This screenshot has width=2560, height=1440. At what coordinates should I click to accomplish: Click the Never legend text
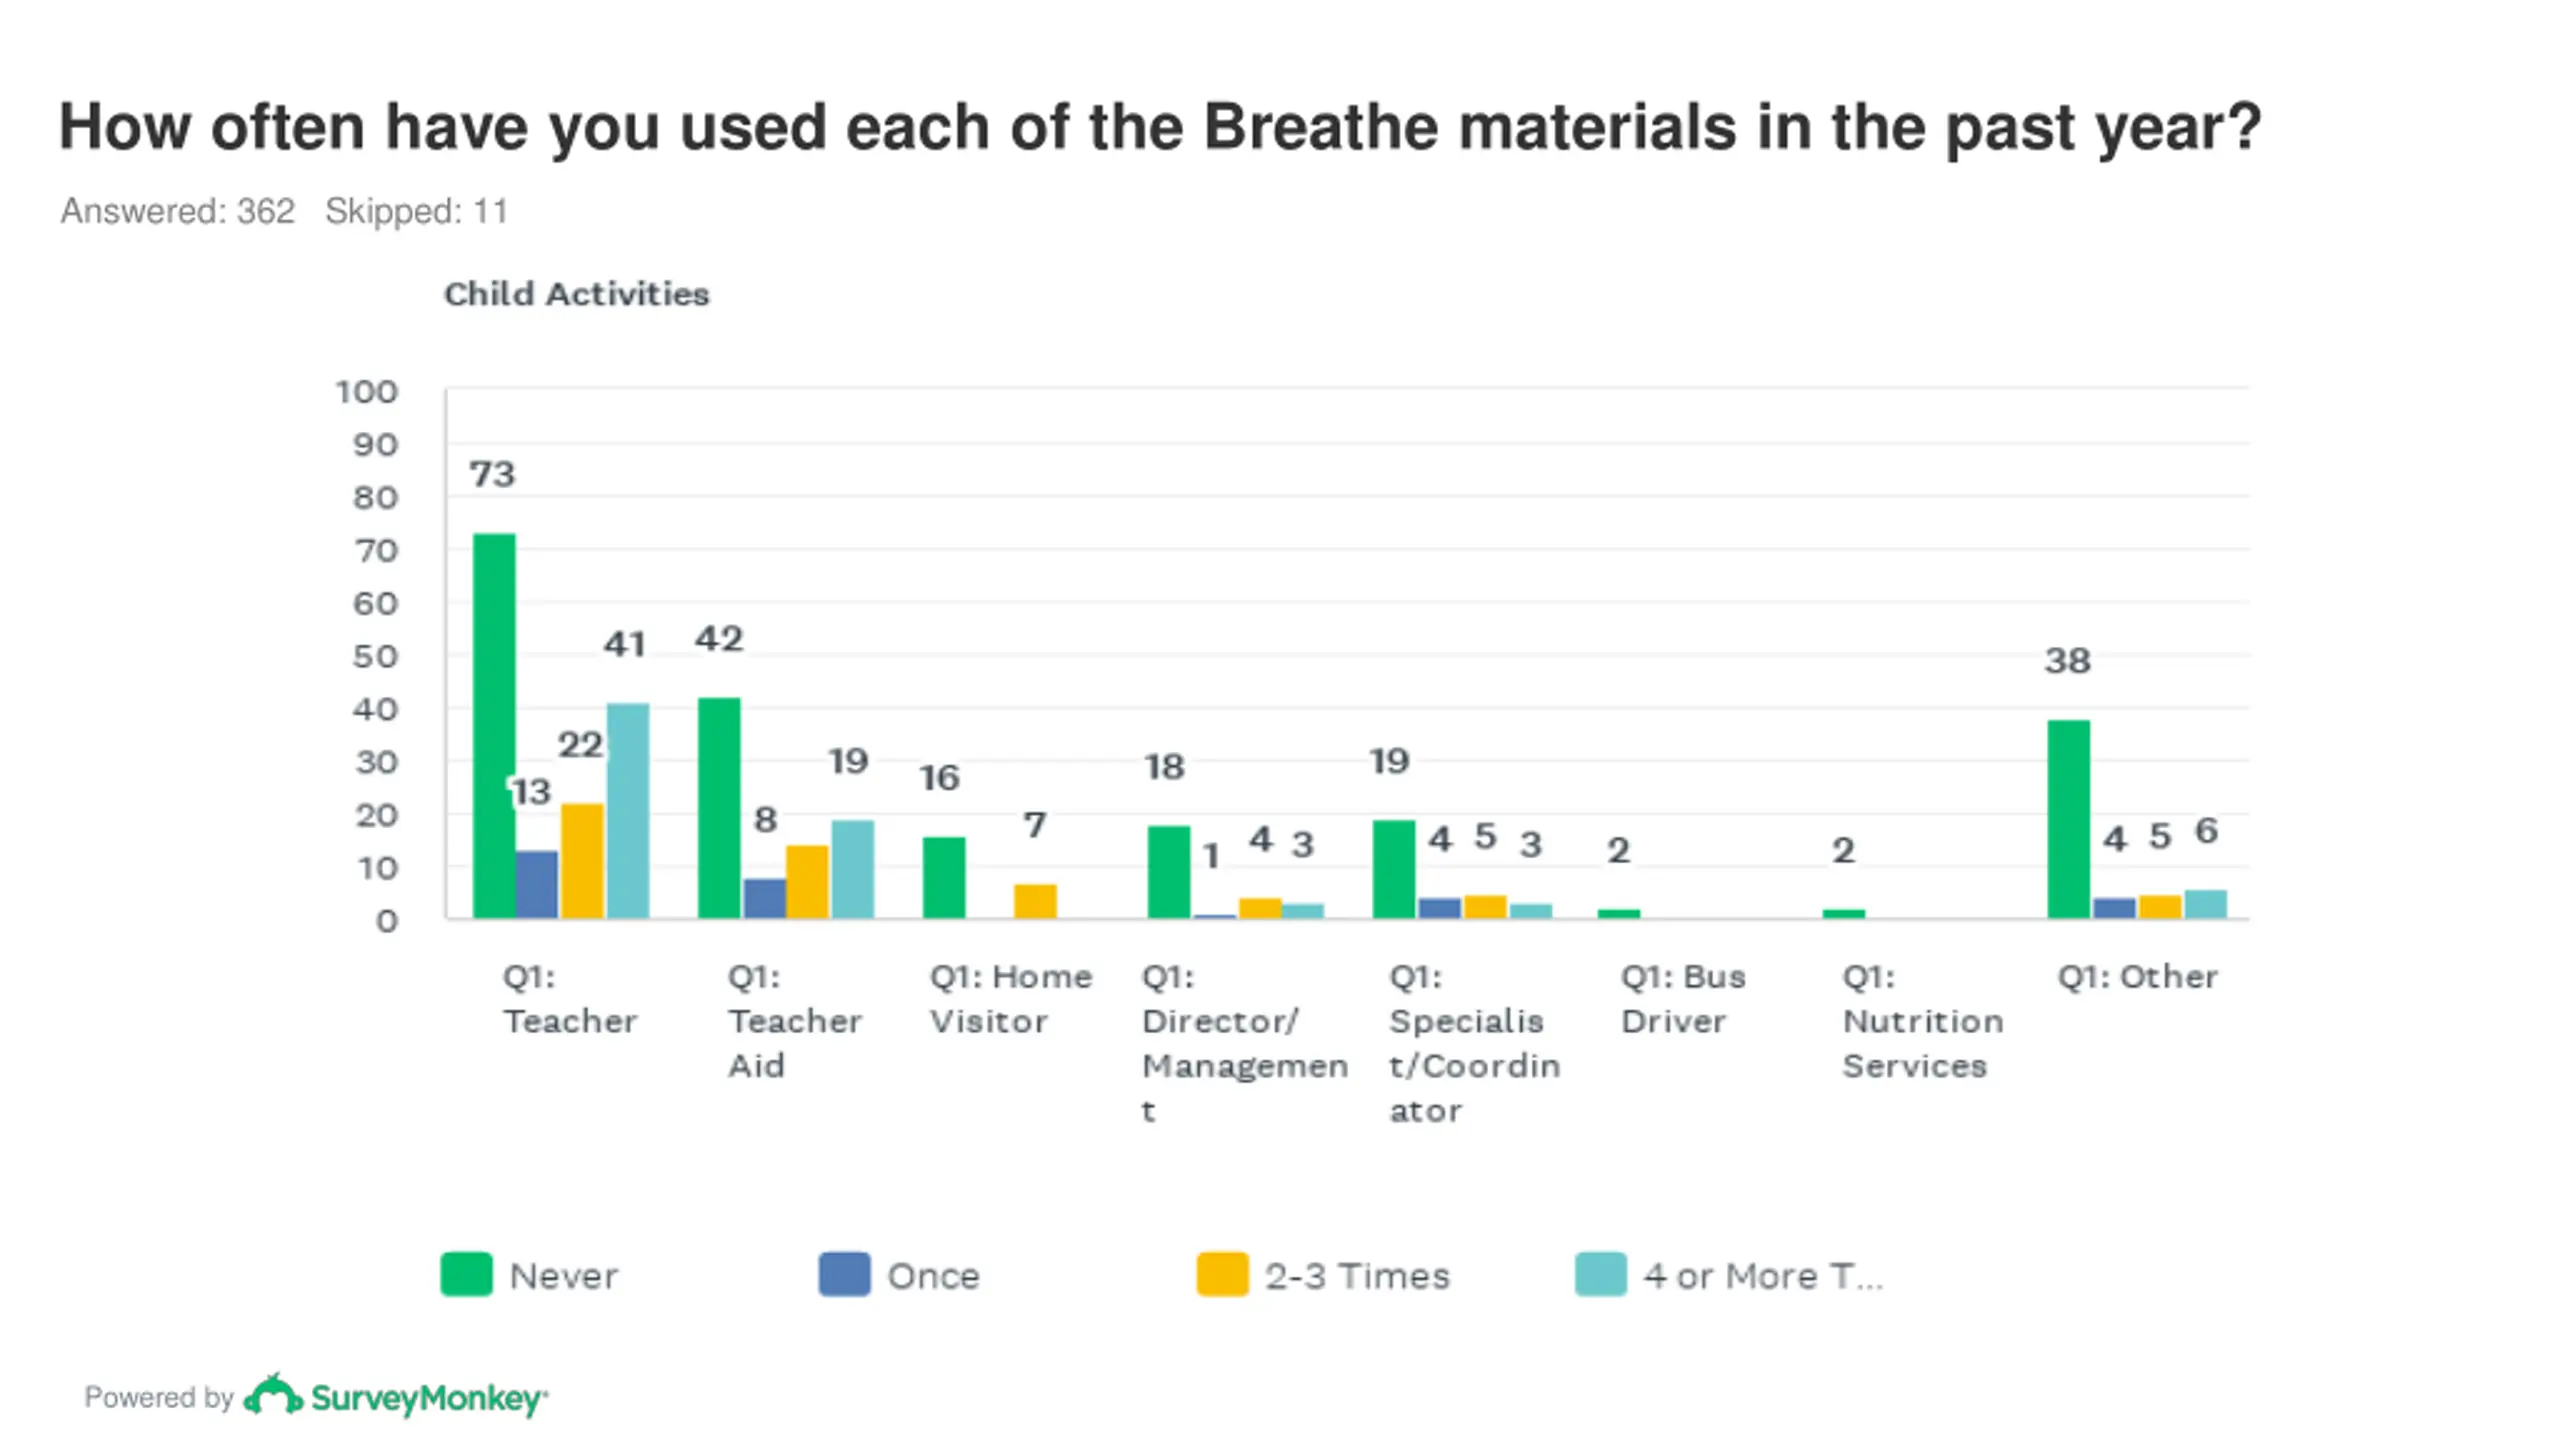(x=564, y=1276)
